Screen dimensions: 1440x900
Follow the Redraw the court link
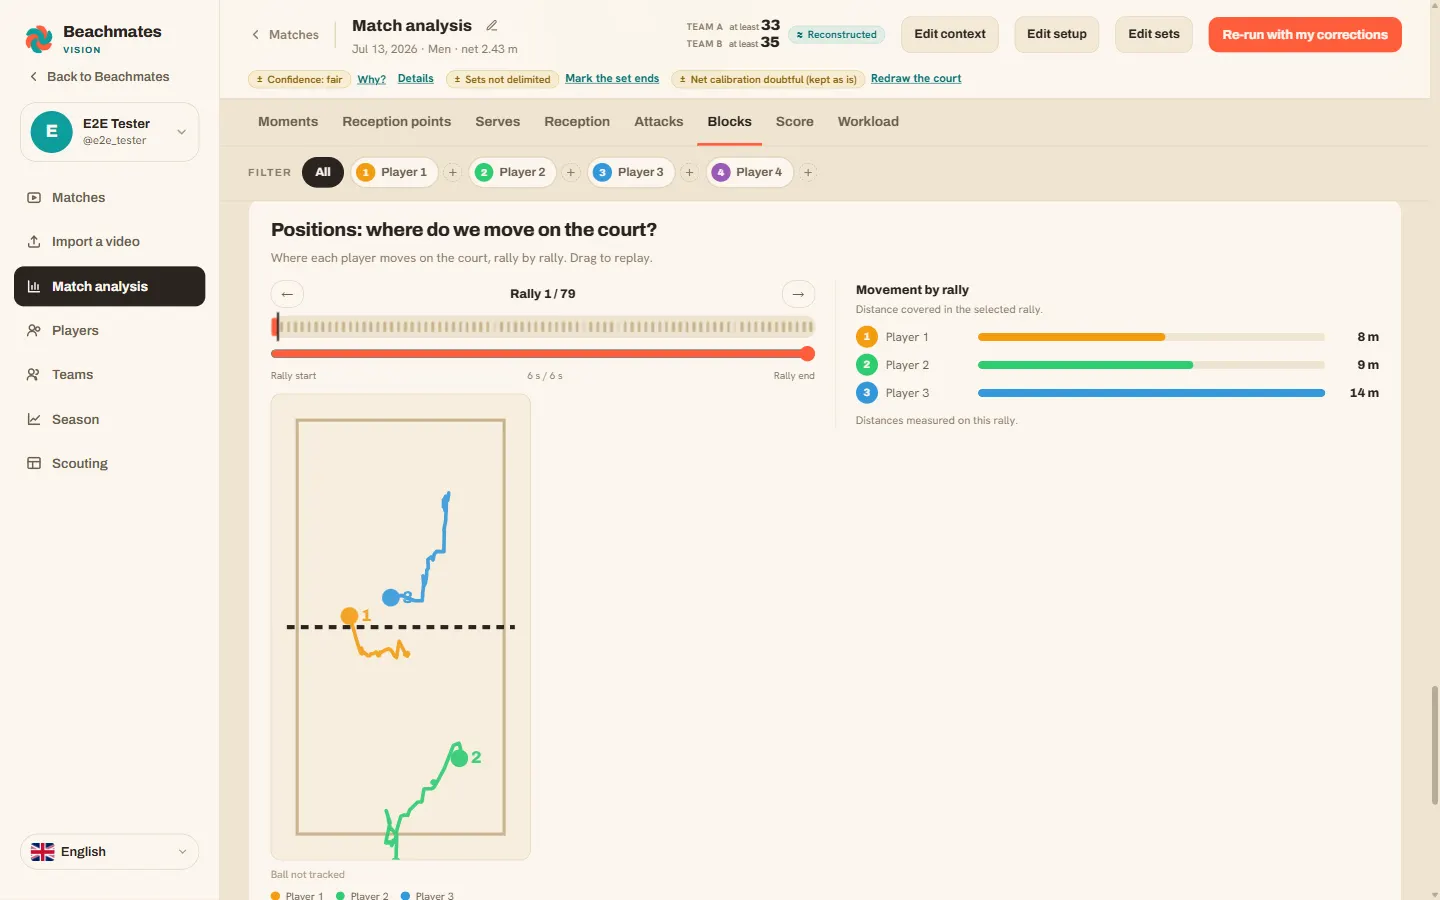coord(916,79)
